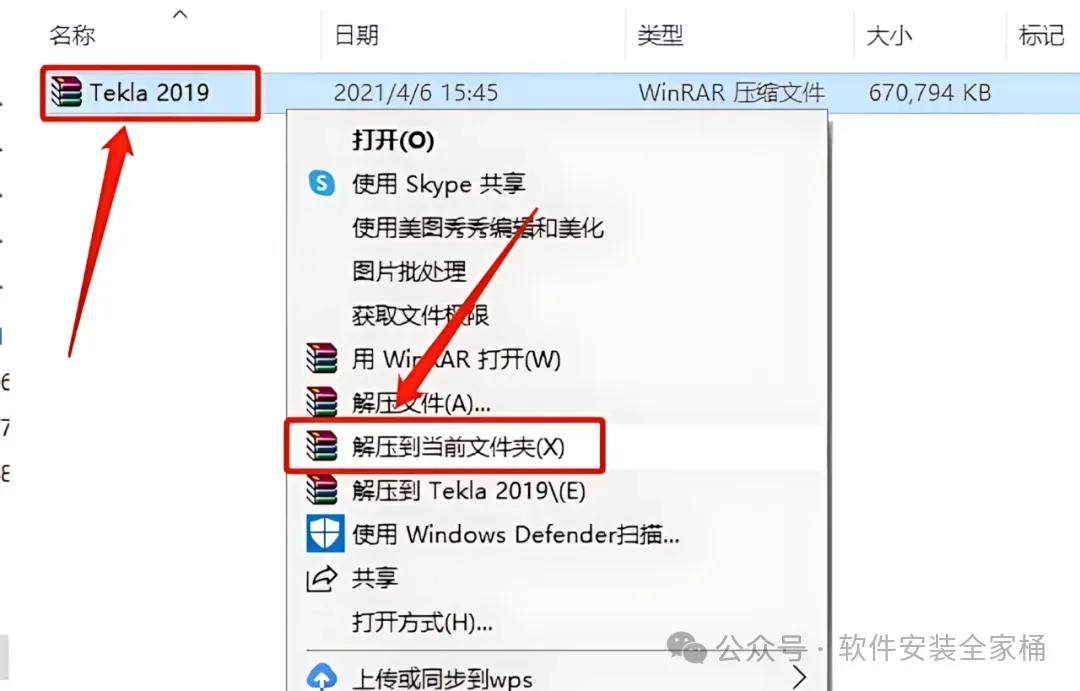This screenshot has height=691, width=1080.
Task: Choose 使用美图秀秀编辑和美化 menu entry
Action: coord(477,227)
